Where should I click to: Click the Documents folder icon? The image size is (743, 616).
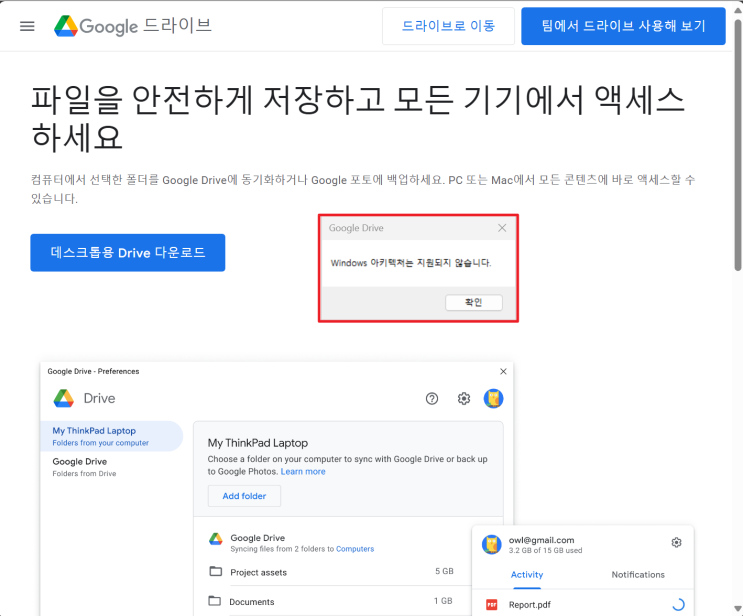click(x=215, y=601)
